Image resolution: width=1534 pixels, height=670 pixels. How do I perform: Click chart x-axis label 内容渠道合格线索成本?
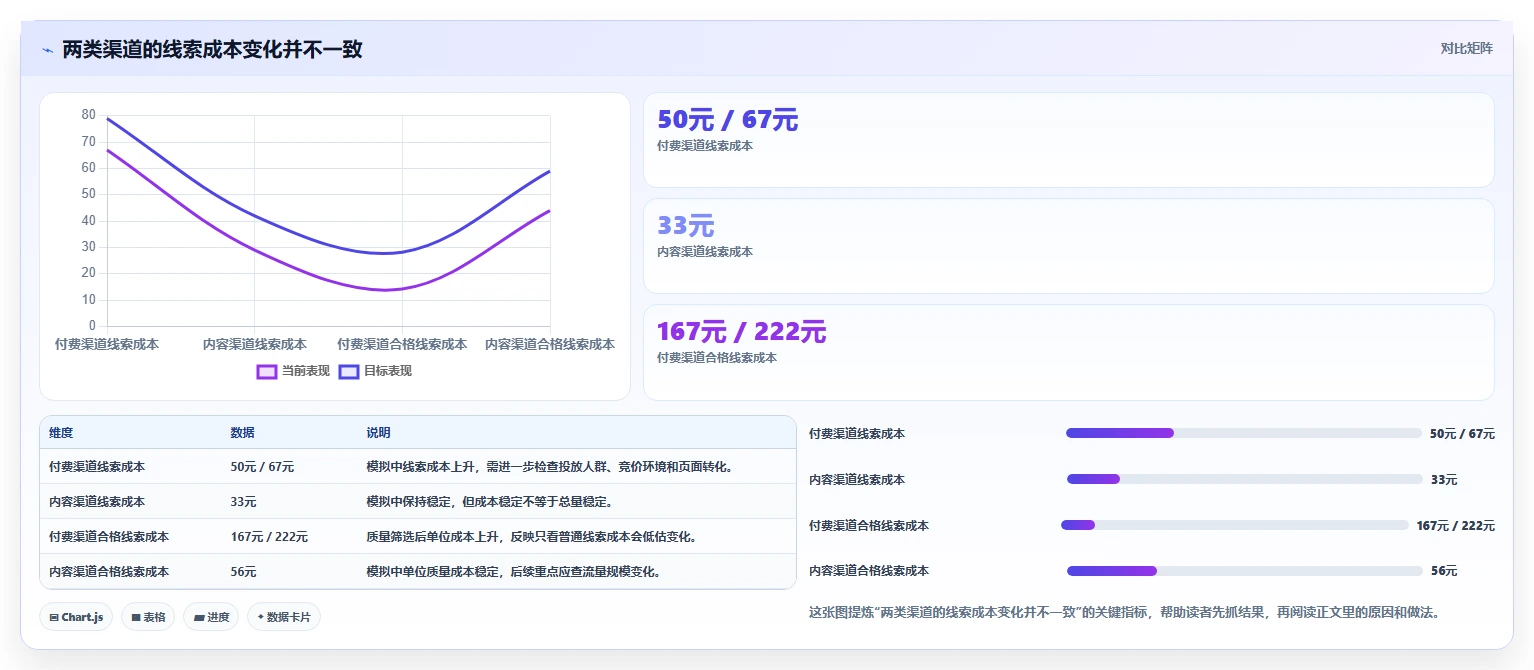click(550, 344)
